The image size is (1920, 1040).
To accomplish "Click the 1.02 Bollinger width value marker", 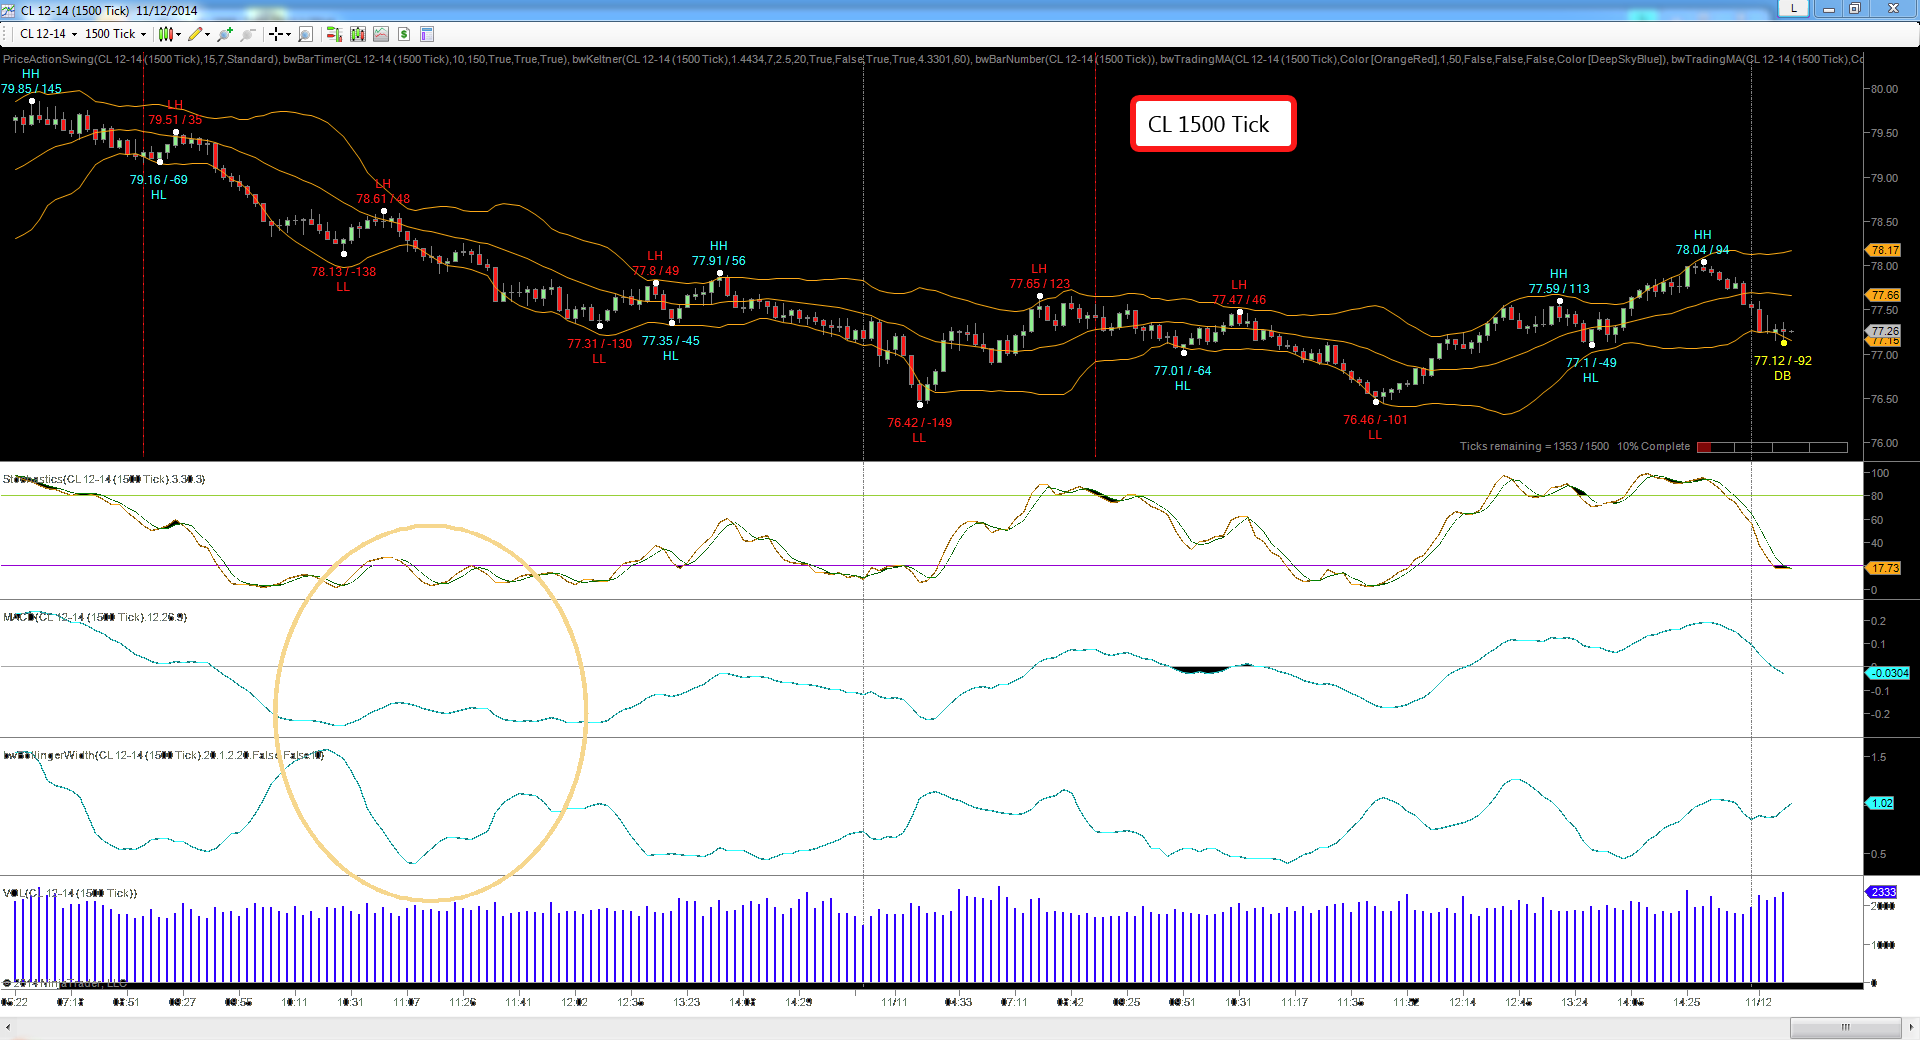I will 1882,803.
